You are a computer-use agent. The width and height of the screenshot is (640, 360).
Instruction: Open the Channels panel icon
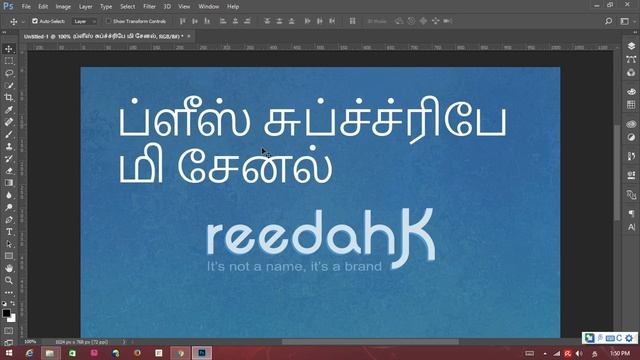pyautogui.click(x=631, y=73)
